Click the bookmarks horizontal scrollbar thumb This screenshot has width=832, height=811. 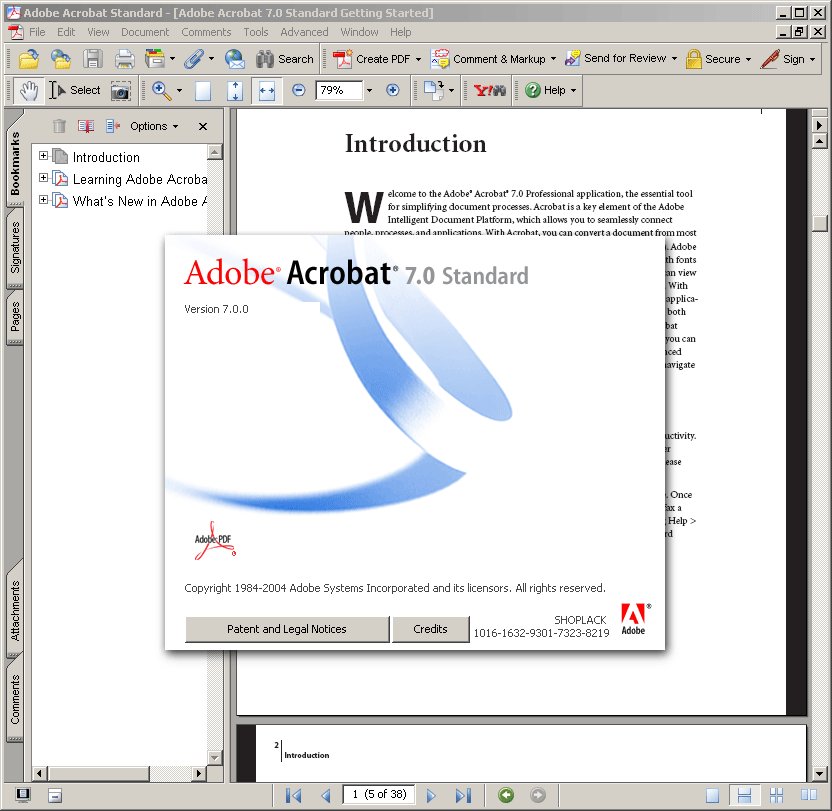pos(99,773)
